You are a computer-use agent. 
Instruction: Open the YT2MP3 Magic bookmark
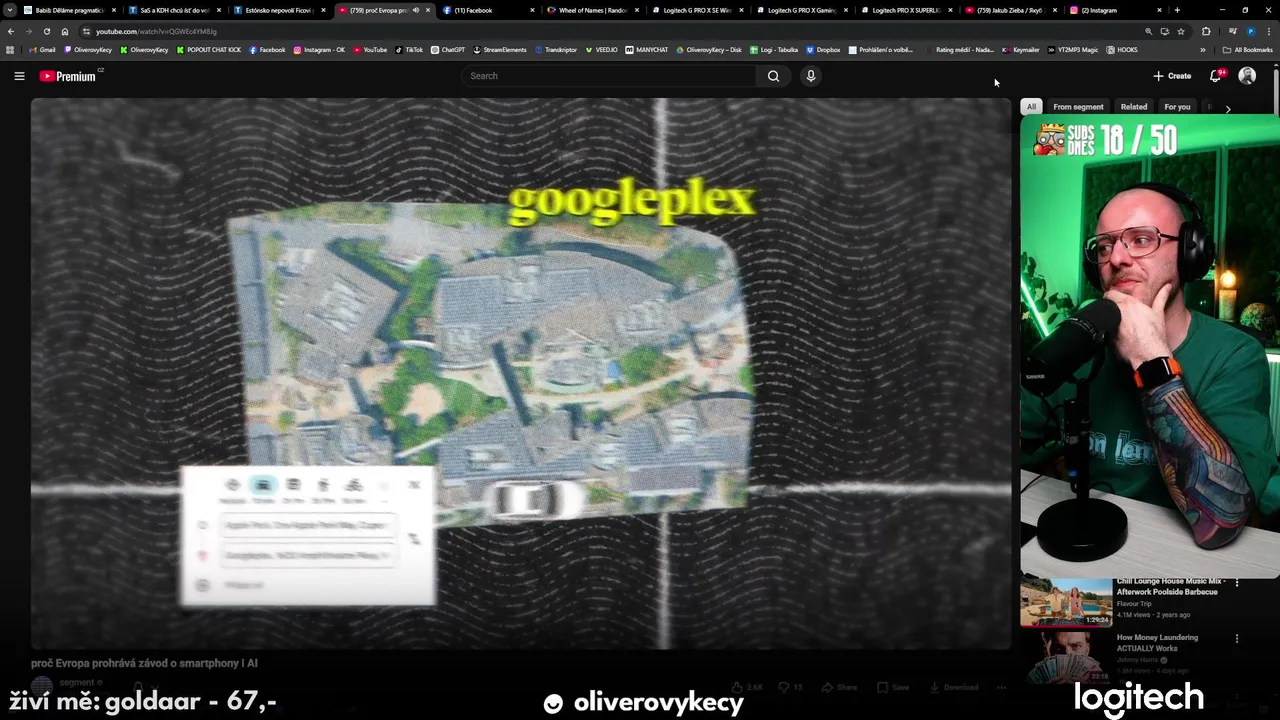[x=1073, y=50]
